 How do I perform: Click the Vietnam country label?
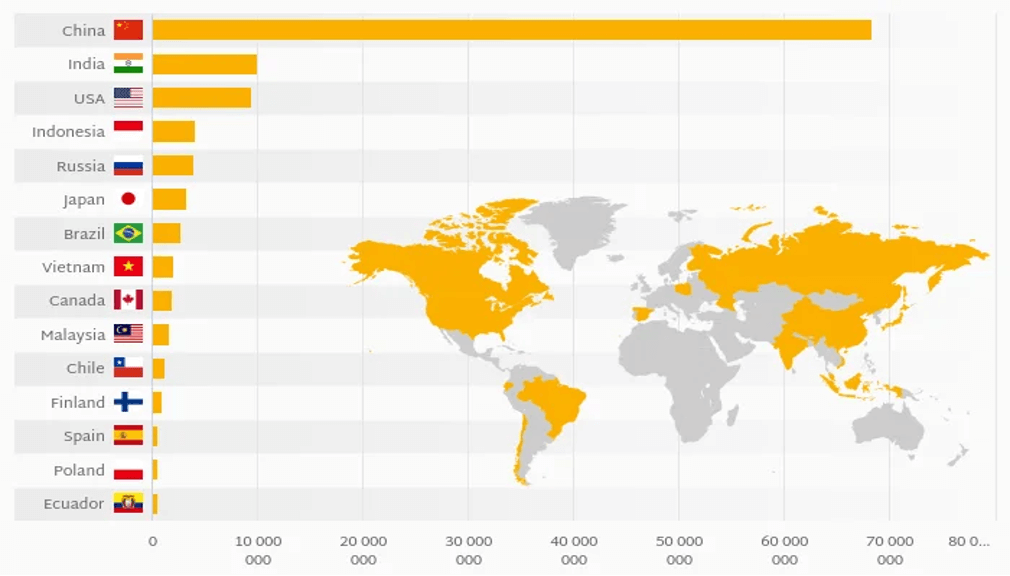pos(73,267)
